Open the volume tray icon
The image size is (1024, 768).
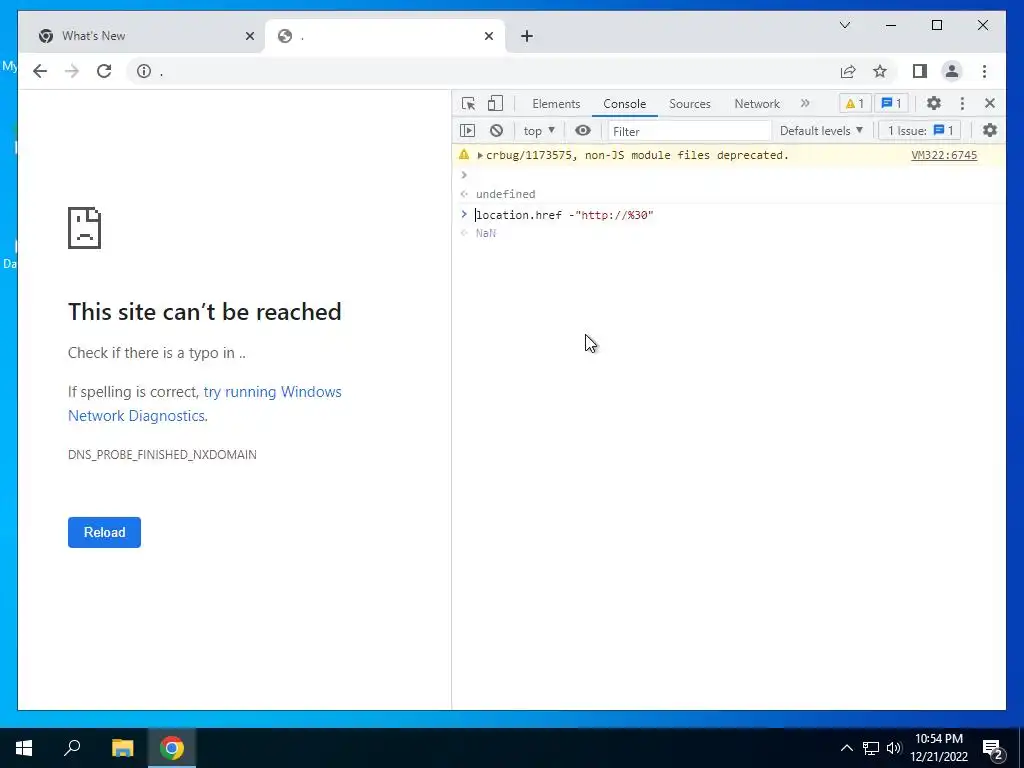click(893, 748)
